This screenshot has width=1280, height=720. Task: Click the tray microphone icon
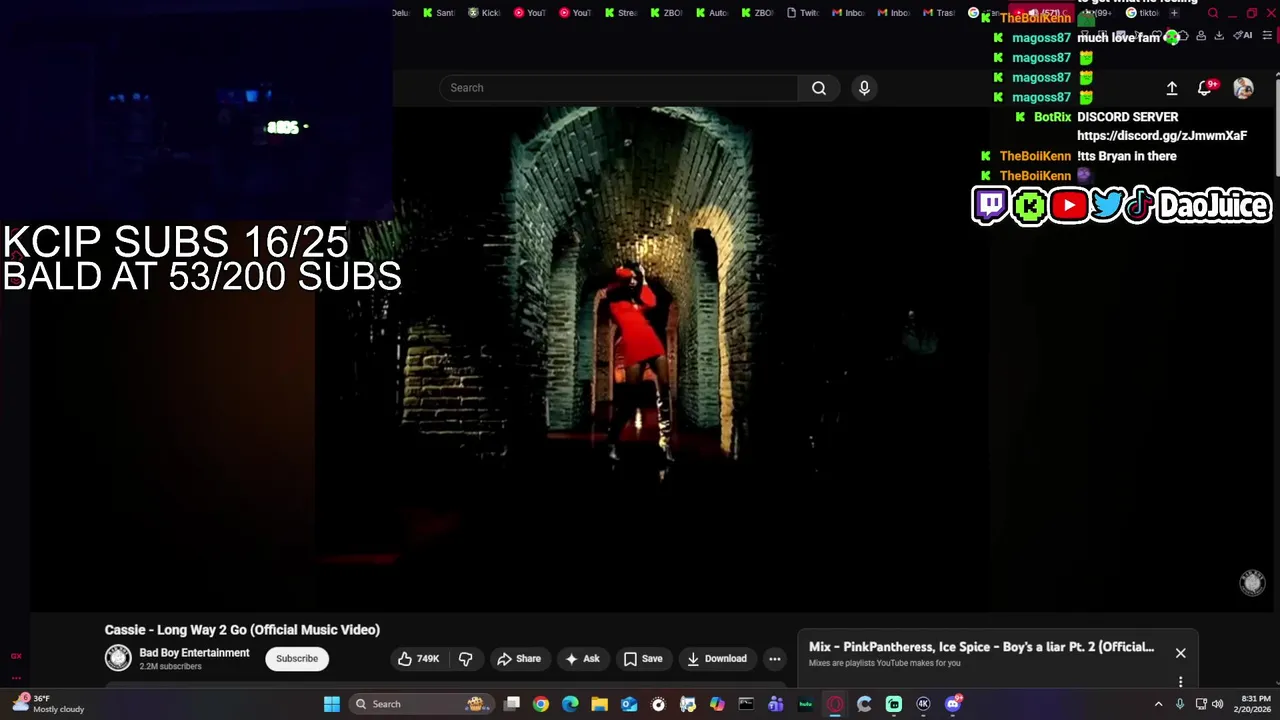click(x=1180, y=704)
